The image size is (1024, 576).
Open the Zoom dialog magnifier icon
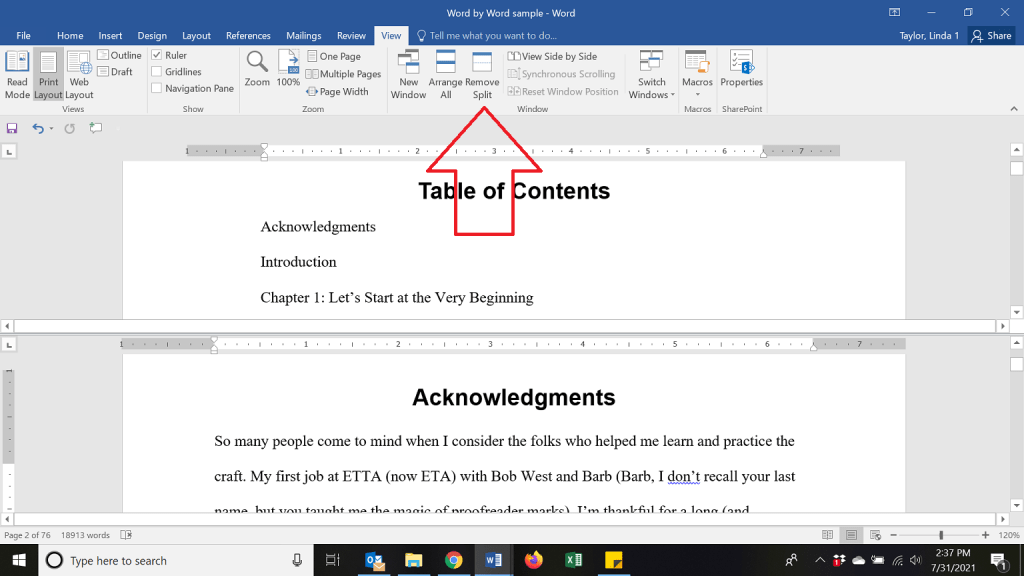pyautogui.click(x=257, y=68)
